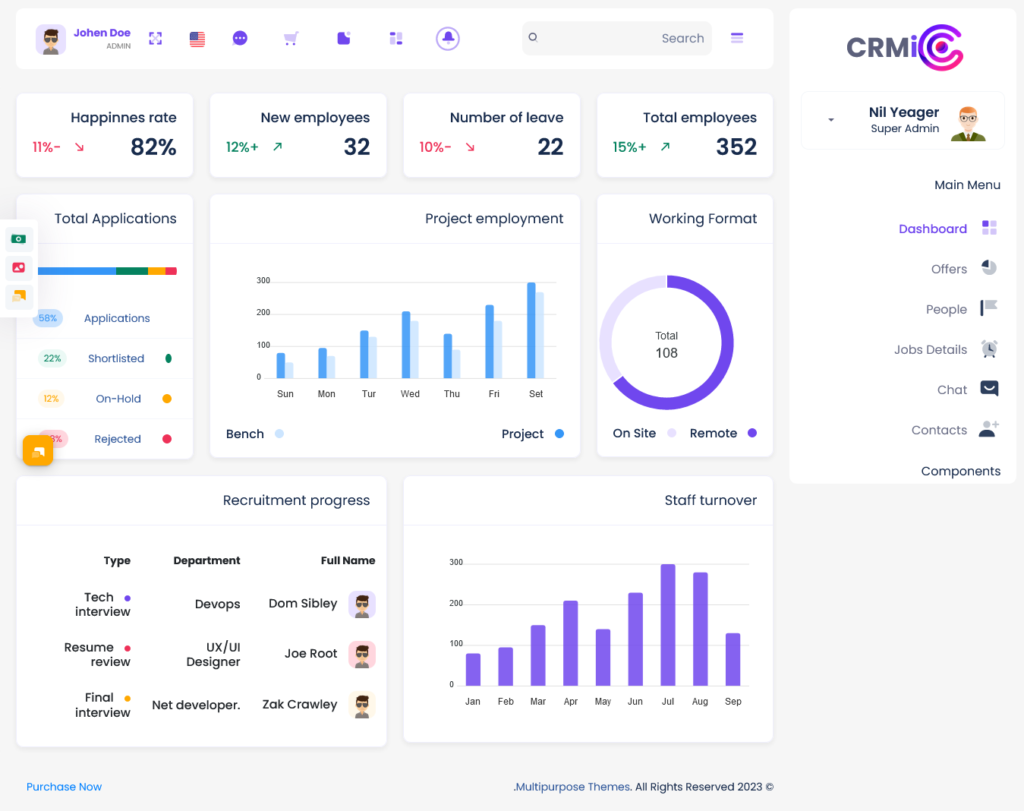Click the 12% On-Hold badge
The height and width of the screenshot is (811, 1024).
click(51, 398)
